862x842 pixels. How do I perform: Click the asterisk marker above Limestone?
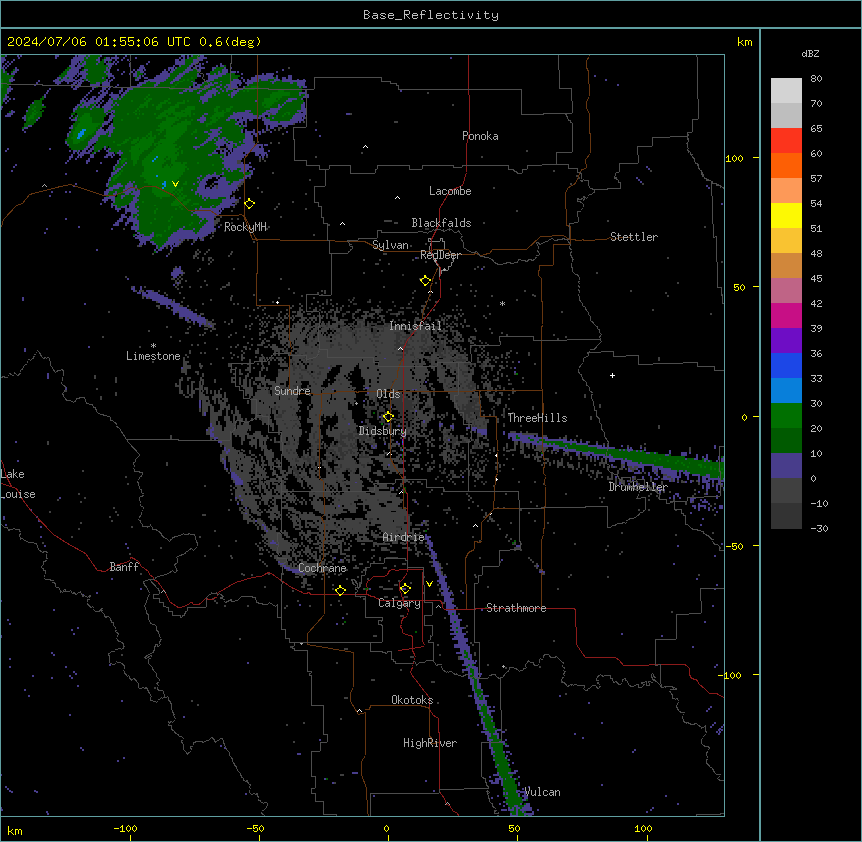pyautogui.click(x=153, y=346)
